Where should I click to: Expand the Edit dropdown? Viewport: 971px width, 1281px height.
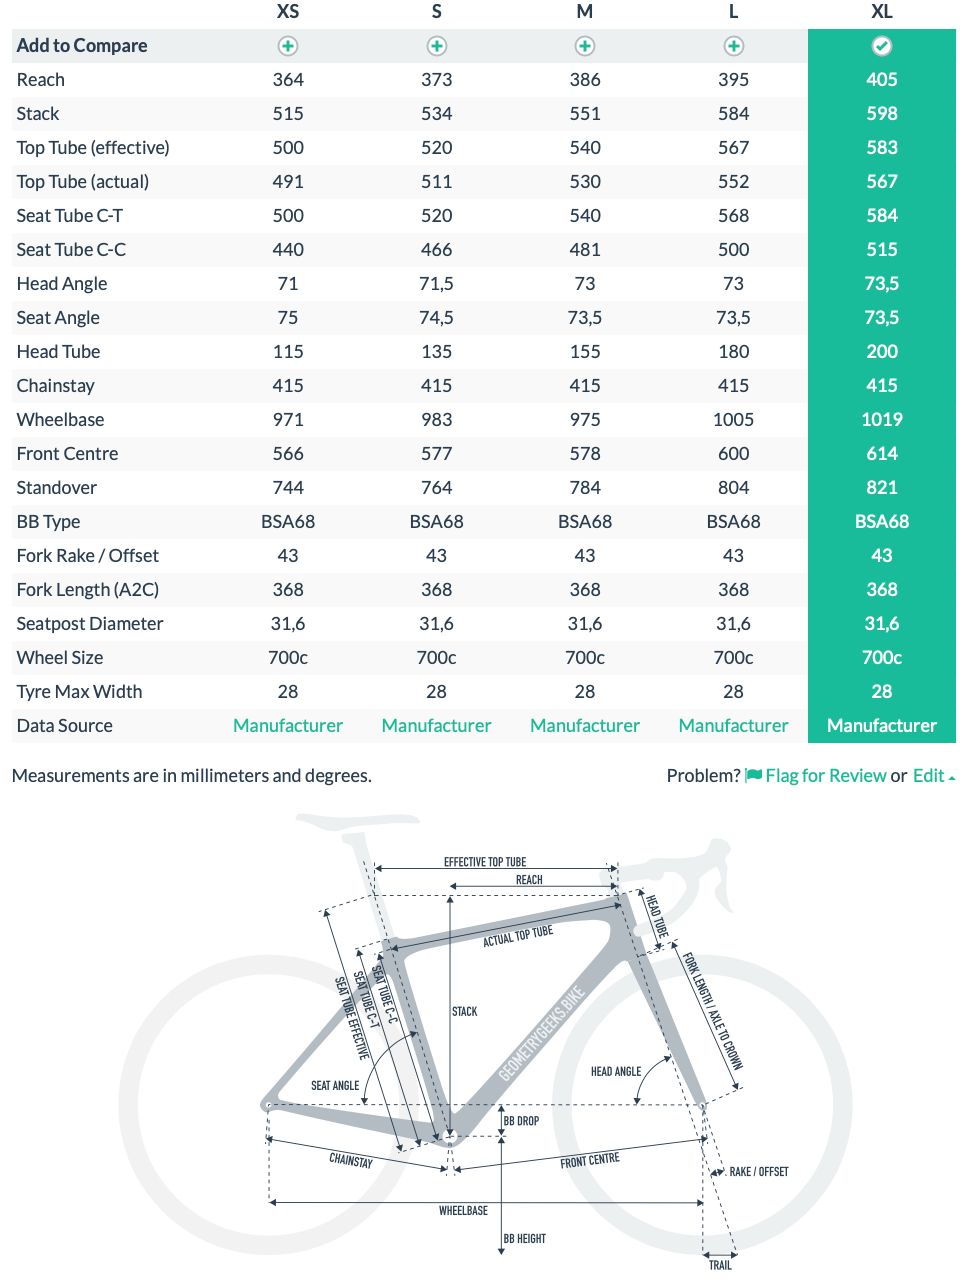pos(933,775)
